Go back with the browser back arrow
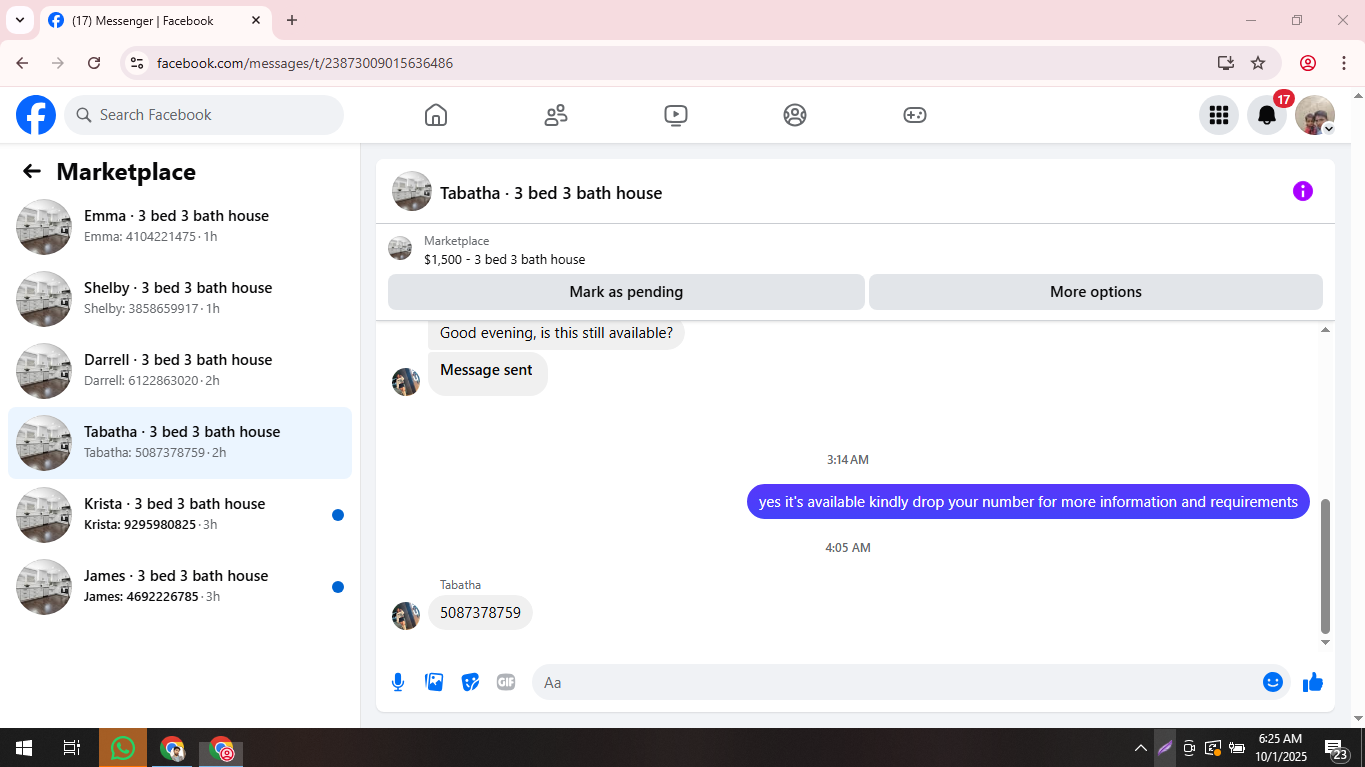This screenshot has height=767, width=1365. coord(22,63)
